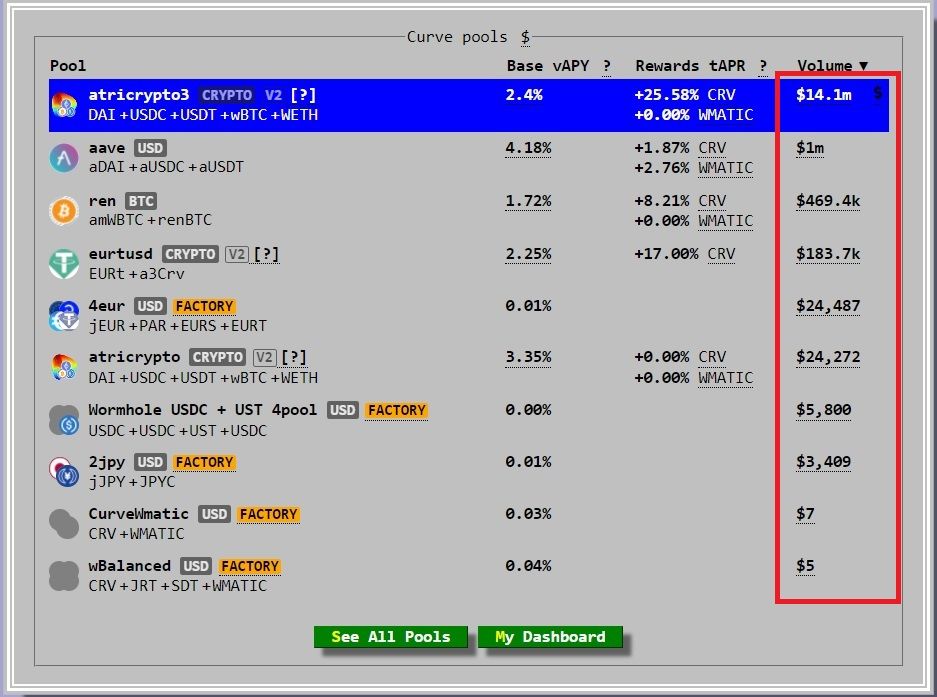
Task: Open the Rewards tAPR help question mark
Action: [x=763, y=66]
